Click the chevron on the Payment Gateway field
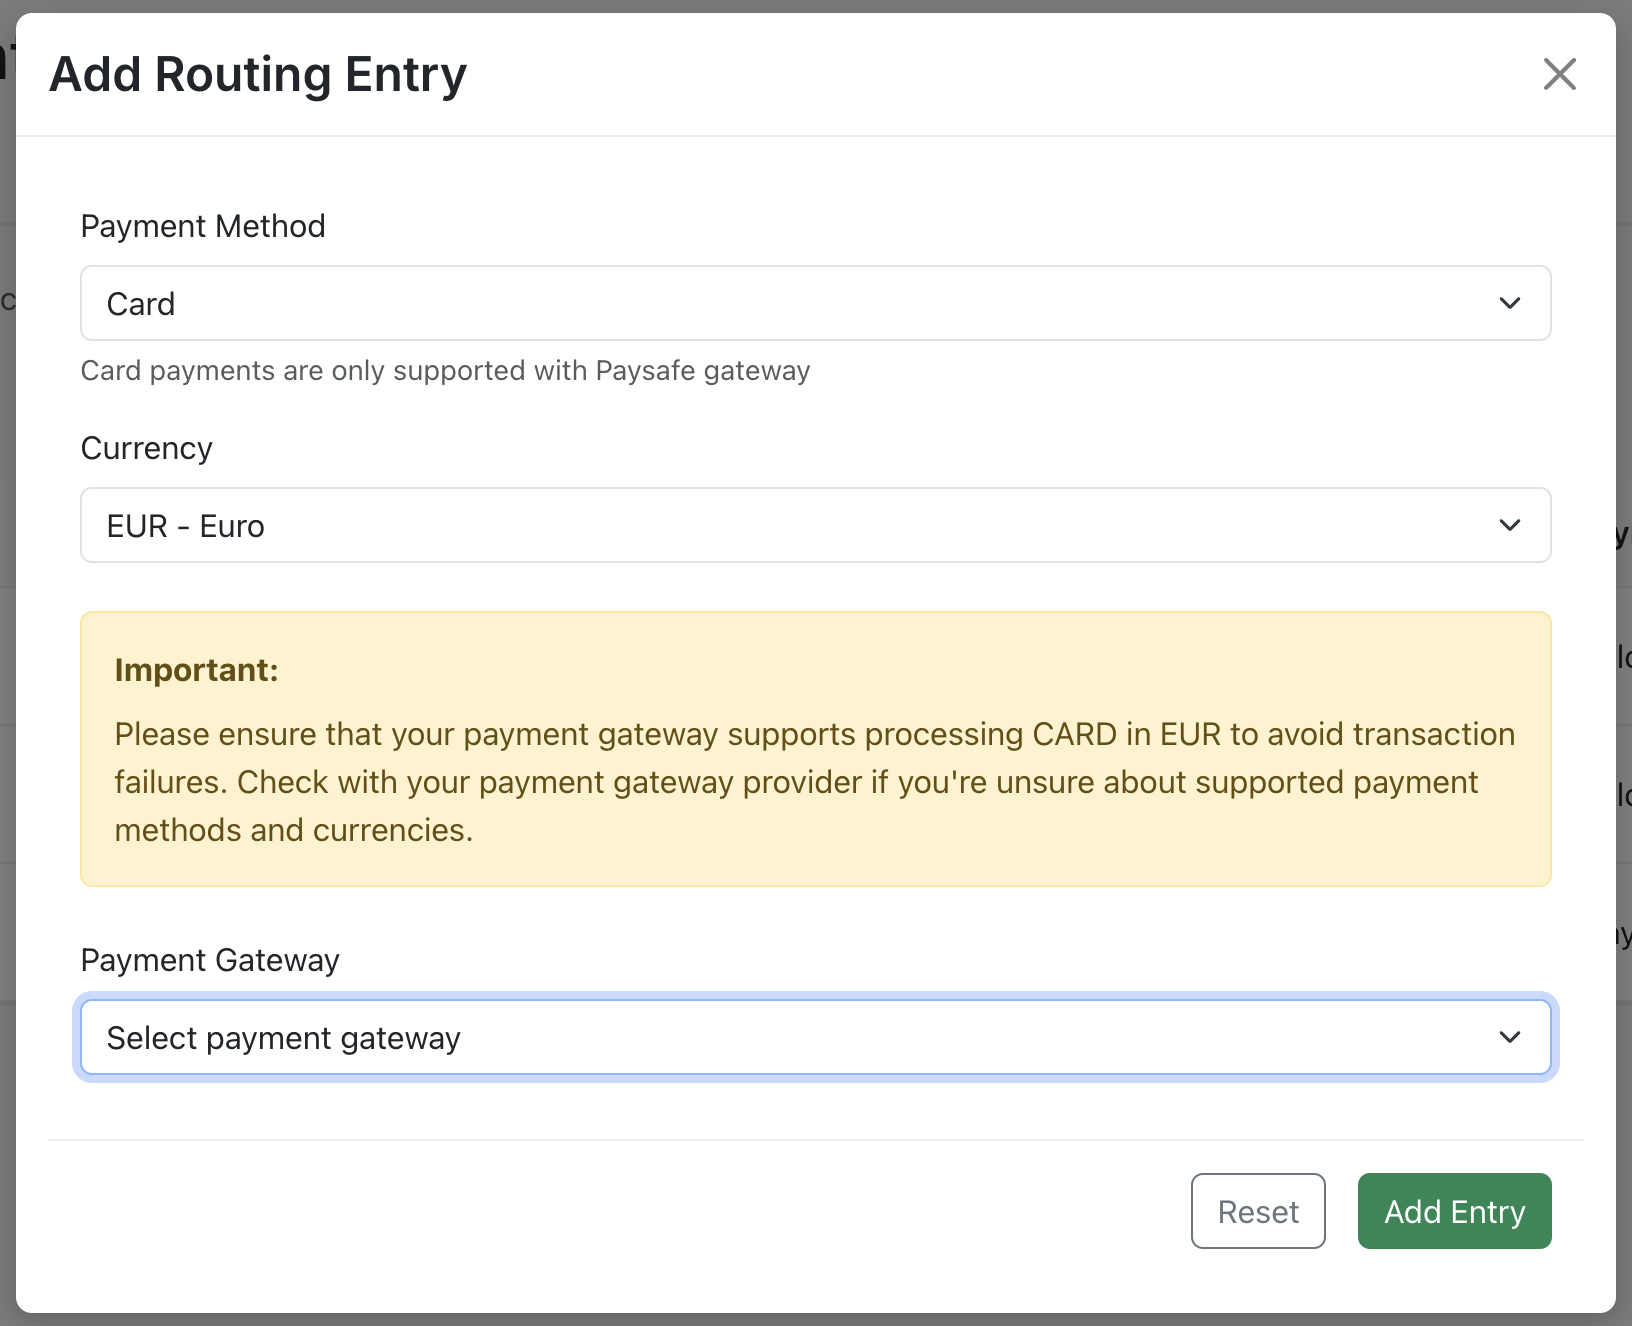The width and height of the screenshot is (1632, 1326). click(x=1510, y=1037)
